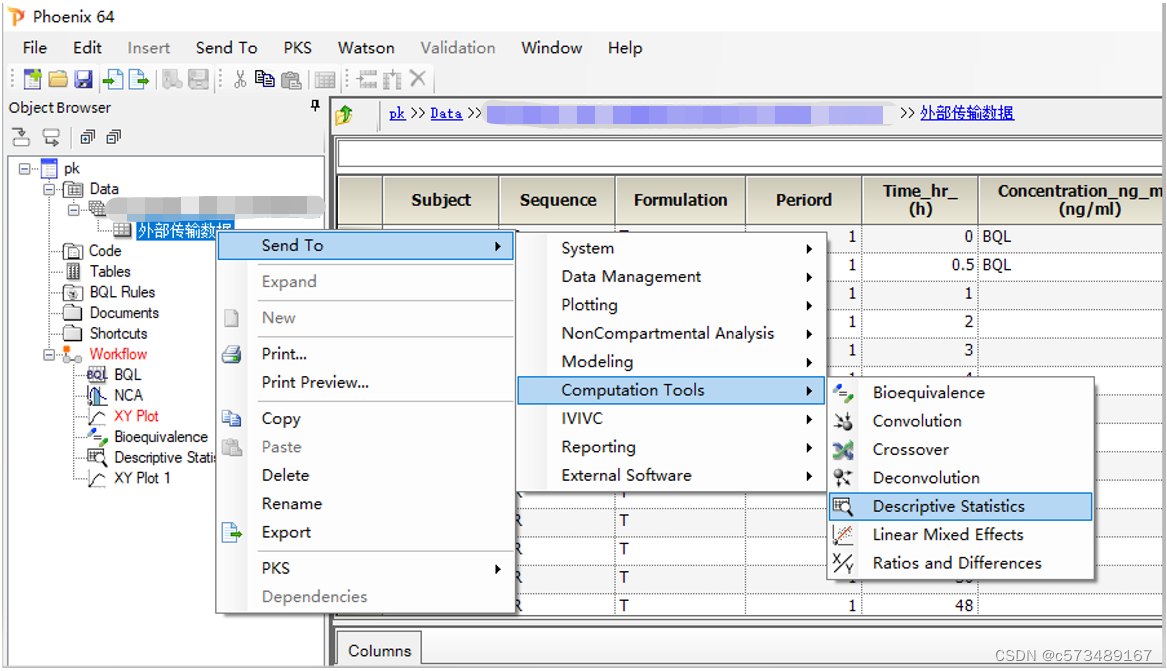Click the Paste clipboard toolbar icon
The width and height of the screenshot is (1167, 671).
coord(291,79)
